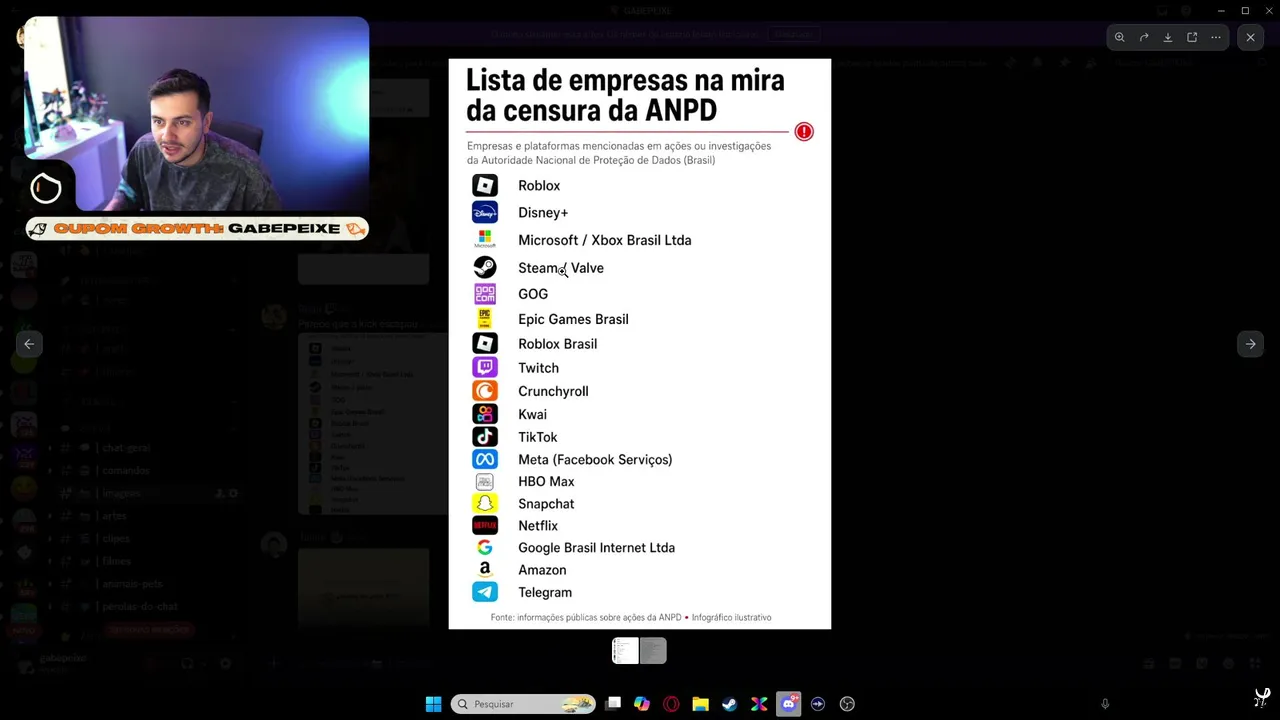Image resolution: width=1280 pixels, height=720 pixels.
Task: Open Steam from the taskbar
Action: [x=730, y=704]
